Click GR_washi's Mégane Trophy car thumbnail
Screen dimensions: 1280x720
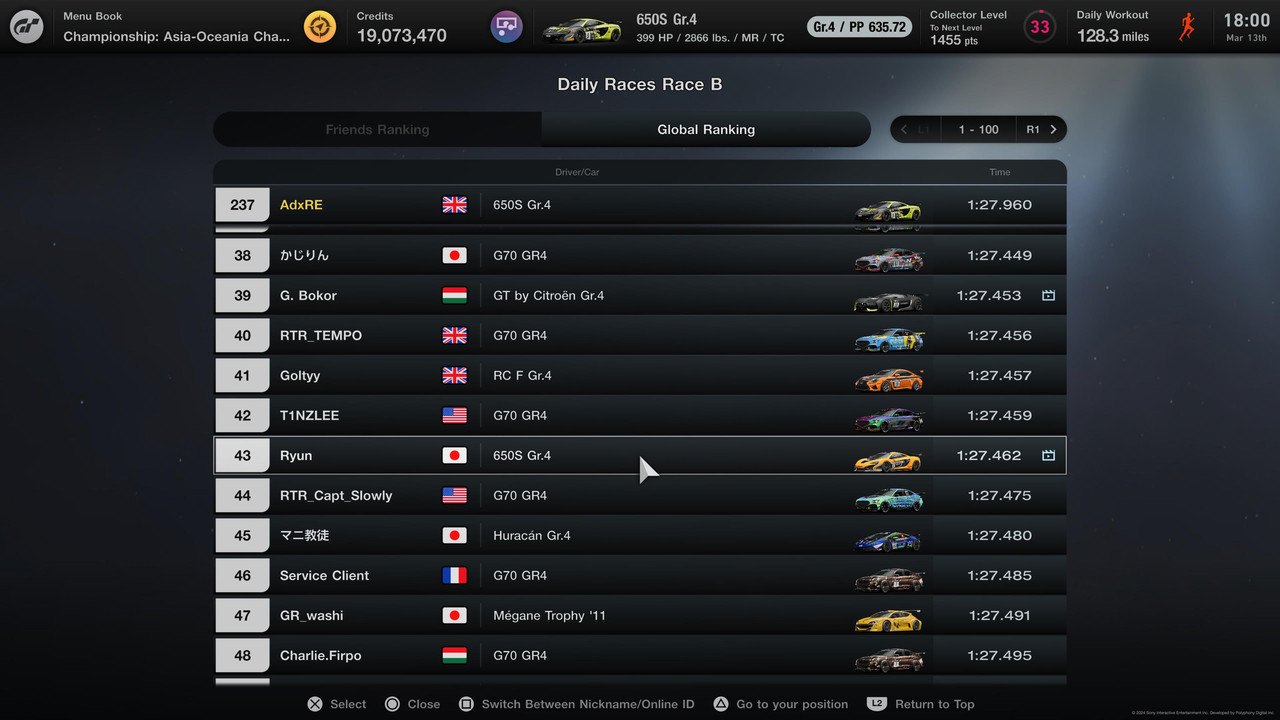888,619
